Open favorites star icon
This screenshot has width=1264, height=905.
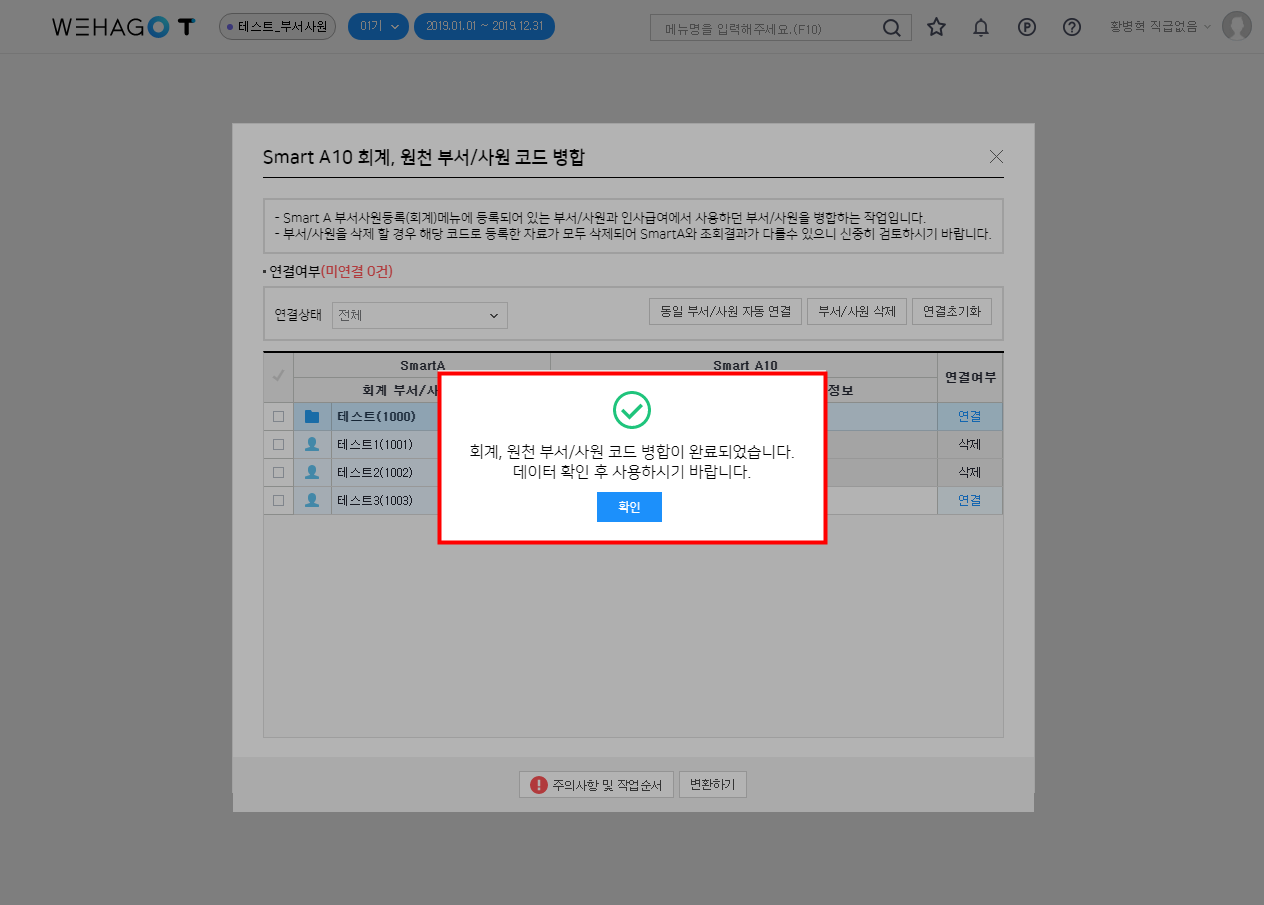pyautogui.click(x=936, y=27)
